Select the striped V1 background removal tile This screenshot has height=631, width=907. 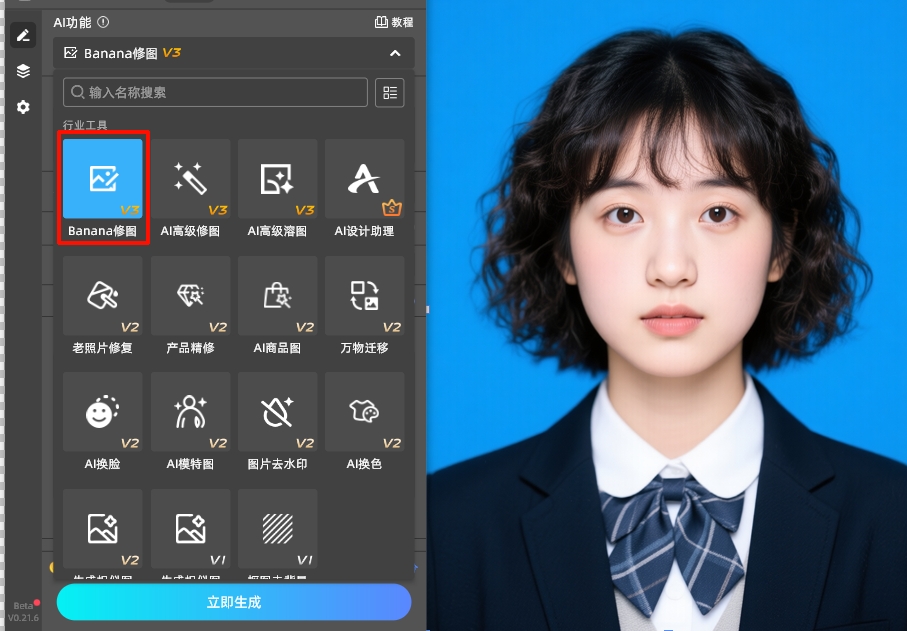tap(277, 528)
